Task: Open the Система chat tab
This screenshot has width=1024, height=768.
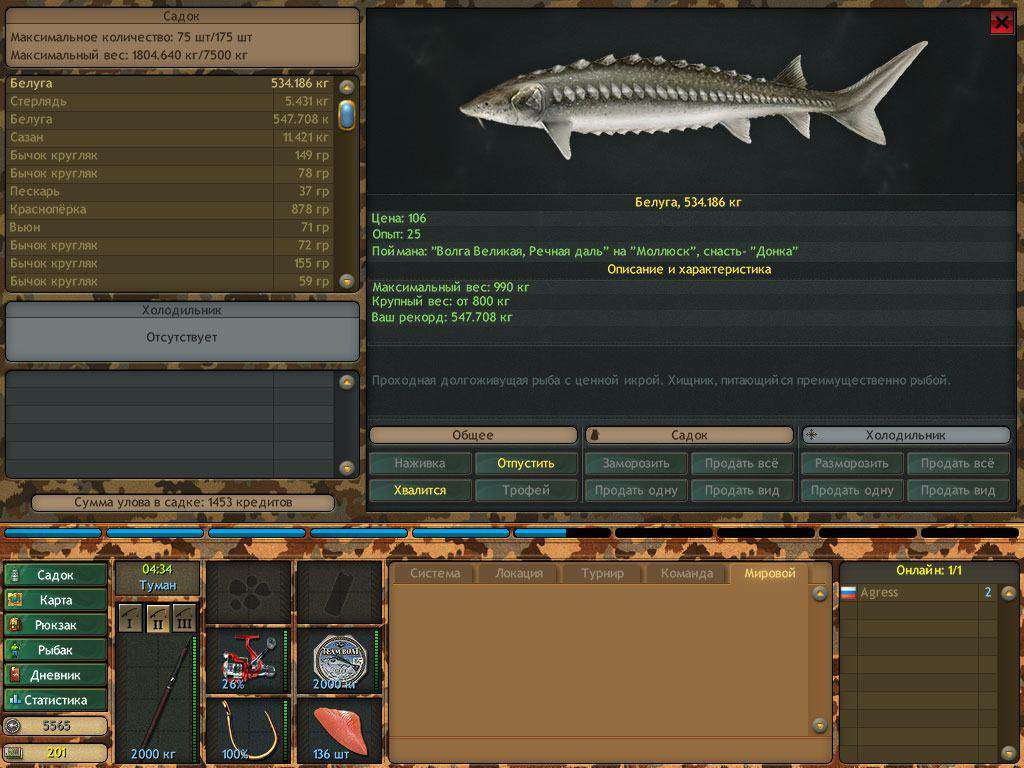Action: pos(435,573)
